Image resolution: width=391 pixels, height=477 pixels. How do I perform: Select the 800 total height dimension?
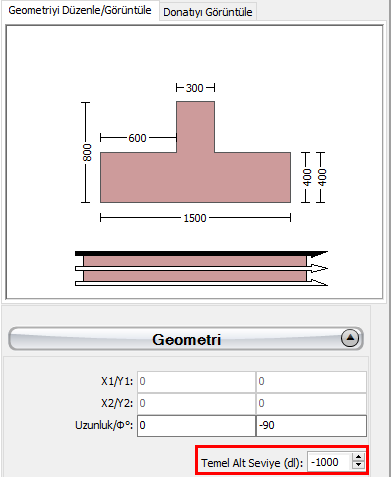[x=87, y=152]
